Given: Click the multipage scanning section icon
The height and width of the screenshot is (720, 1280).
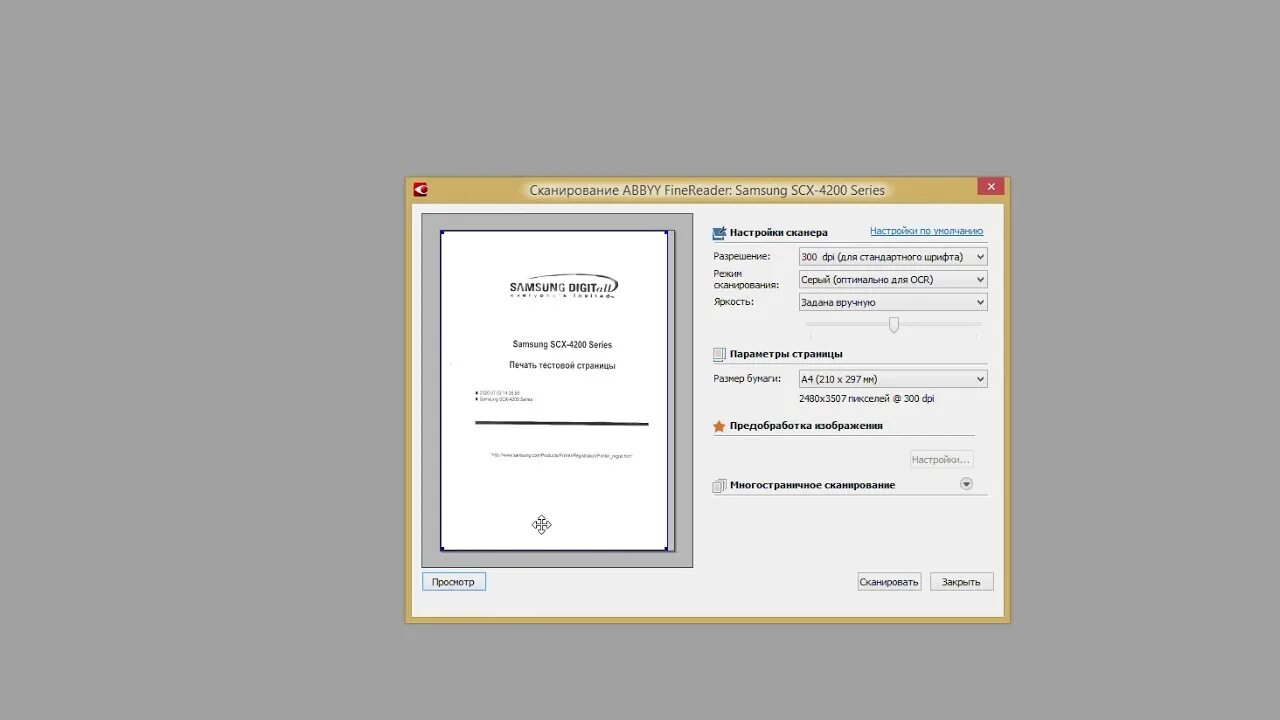Looking at the screenshot, I should click(x=719, y=485).
